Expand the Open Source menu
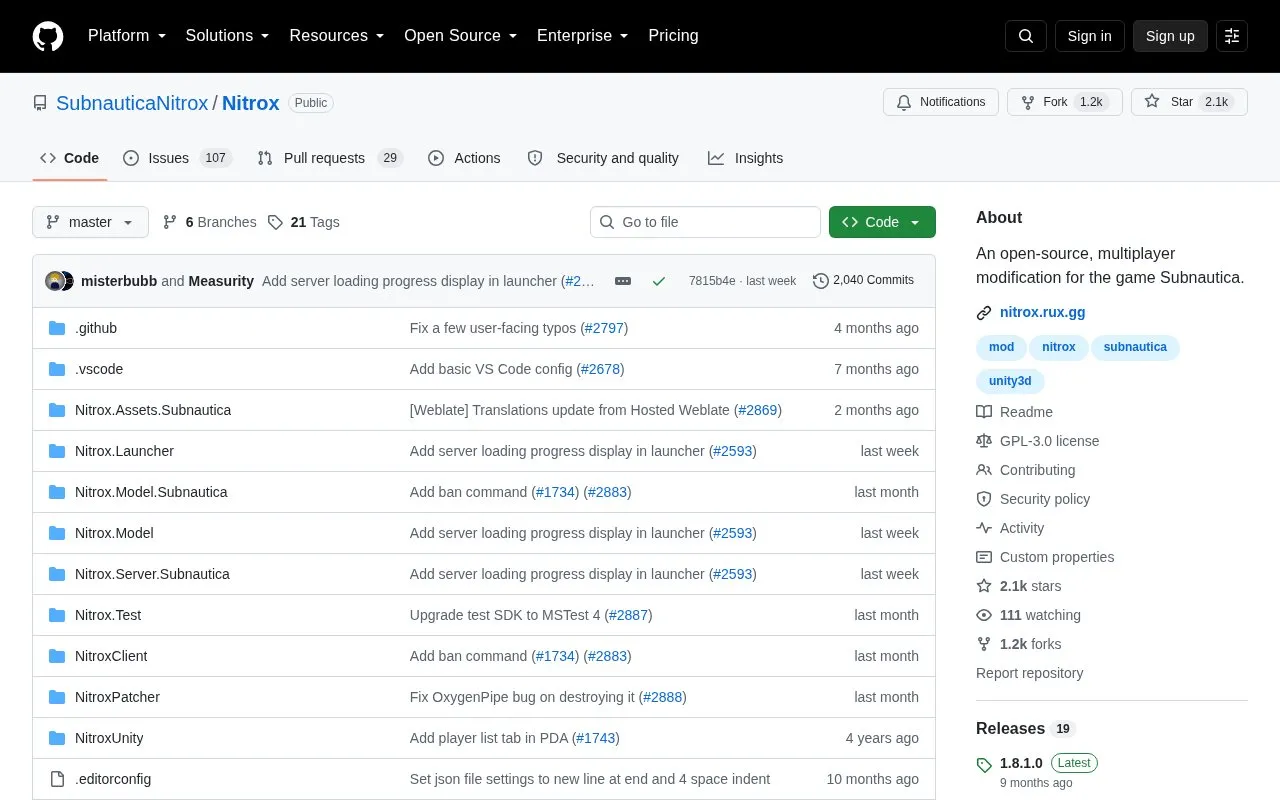Image resolution: width=1280 pixels, height=800 pixels. click(461, 36)
